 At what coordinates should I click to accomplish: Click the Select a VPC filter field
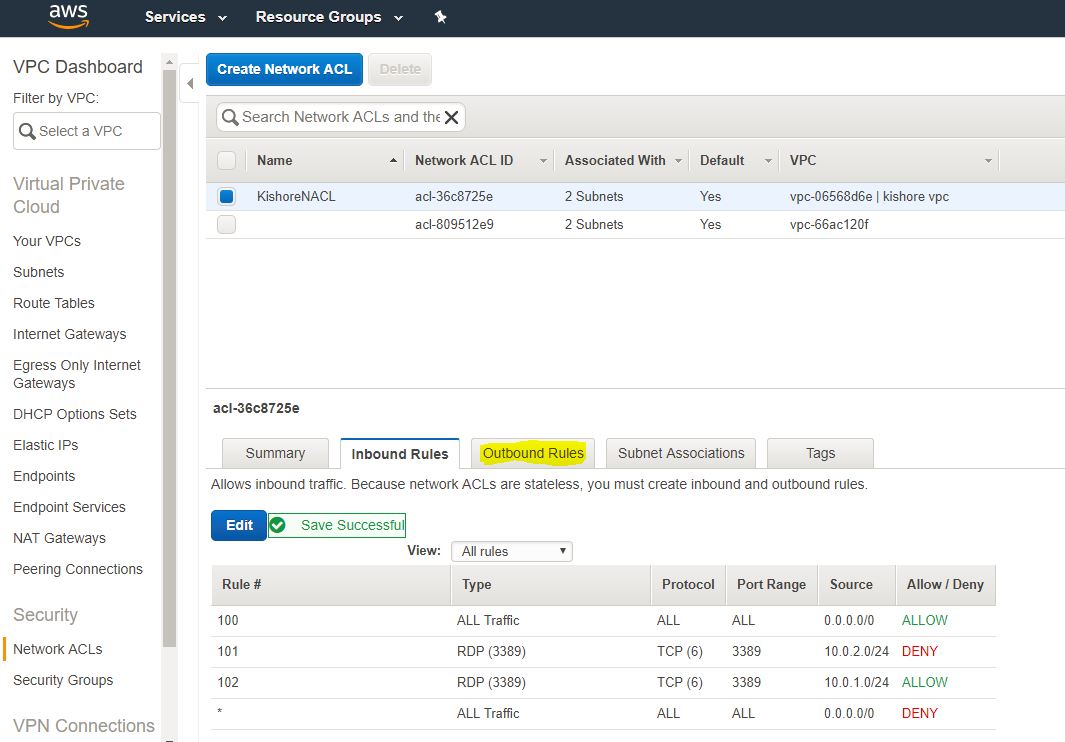86,131
